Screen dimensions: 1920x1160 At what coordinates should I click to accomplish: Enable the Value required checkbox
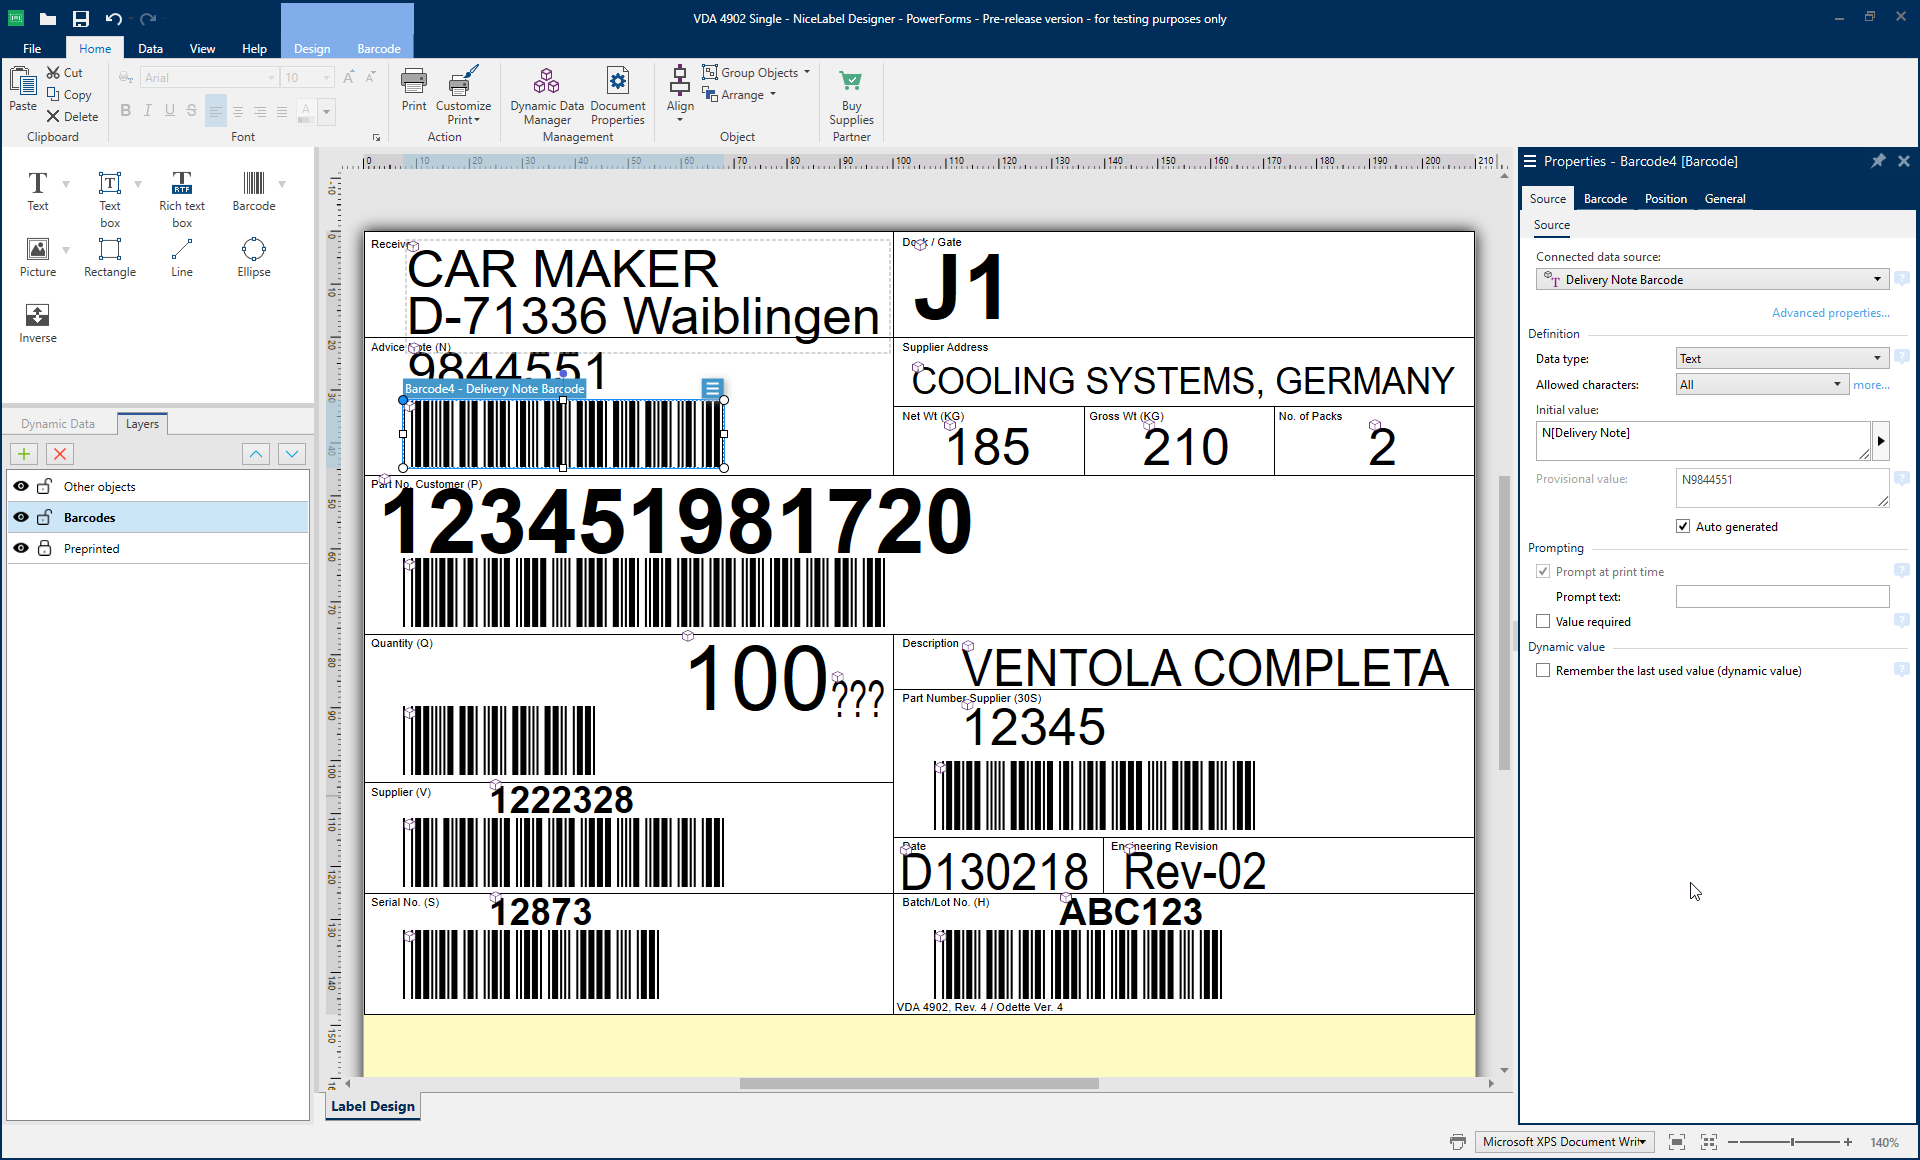point(1543,622)
